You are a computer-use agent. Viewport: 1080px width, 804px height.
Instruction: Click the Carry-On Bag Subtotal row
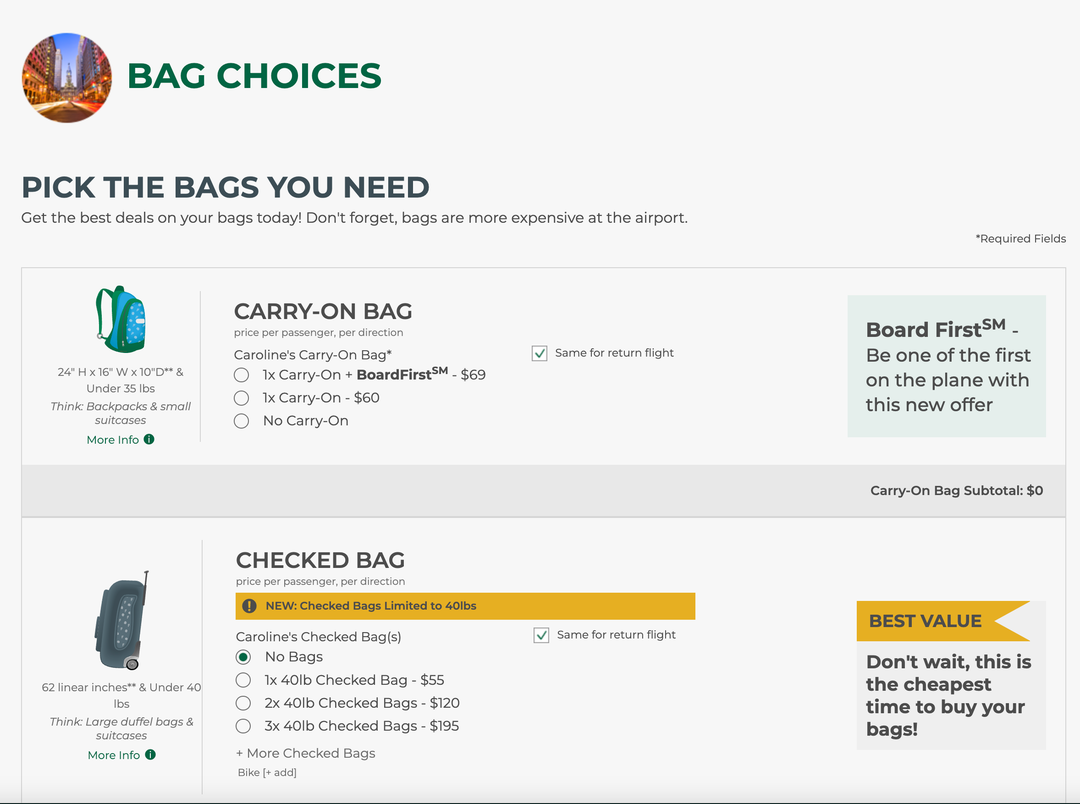click(955, 490)
